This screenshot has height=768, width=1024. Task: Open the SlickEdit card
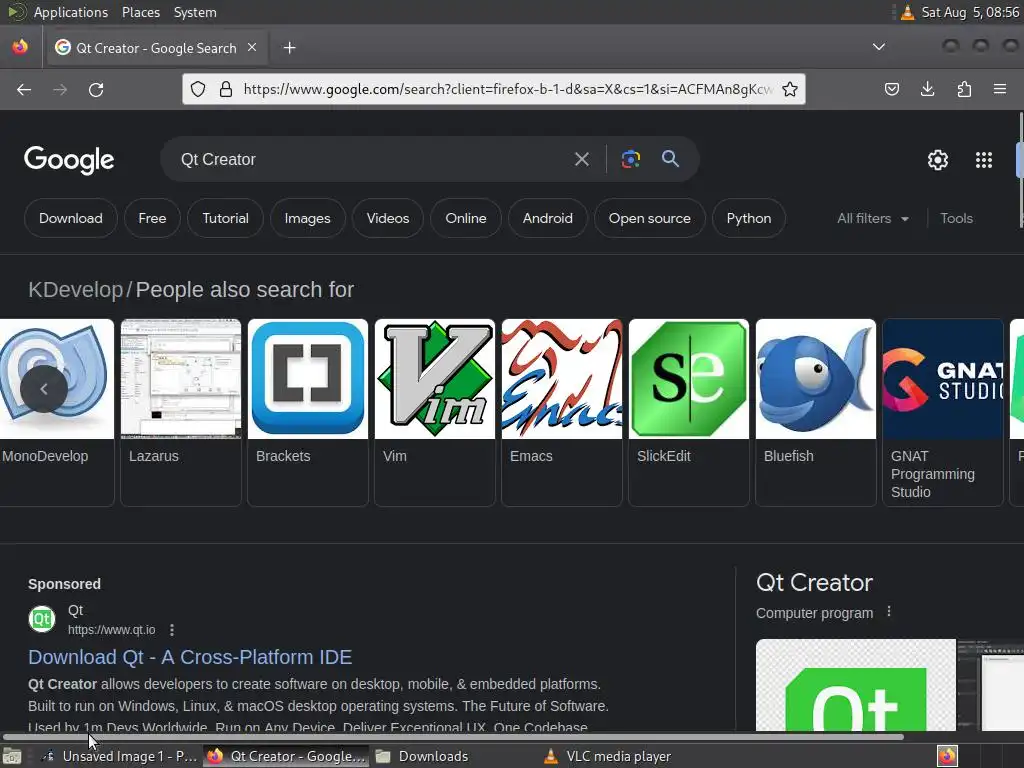689,412
